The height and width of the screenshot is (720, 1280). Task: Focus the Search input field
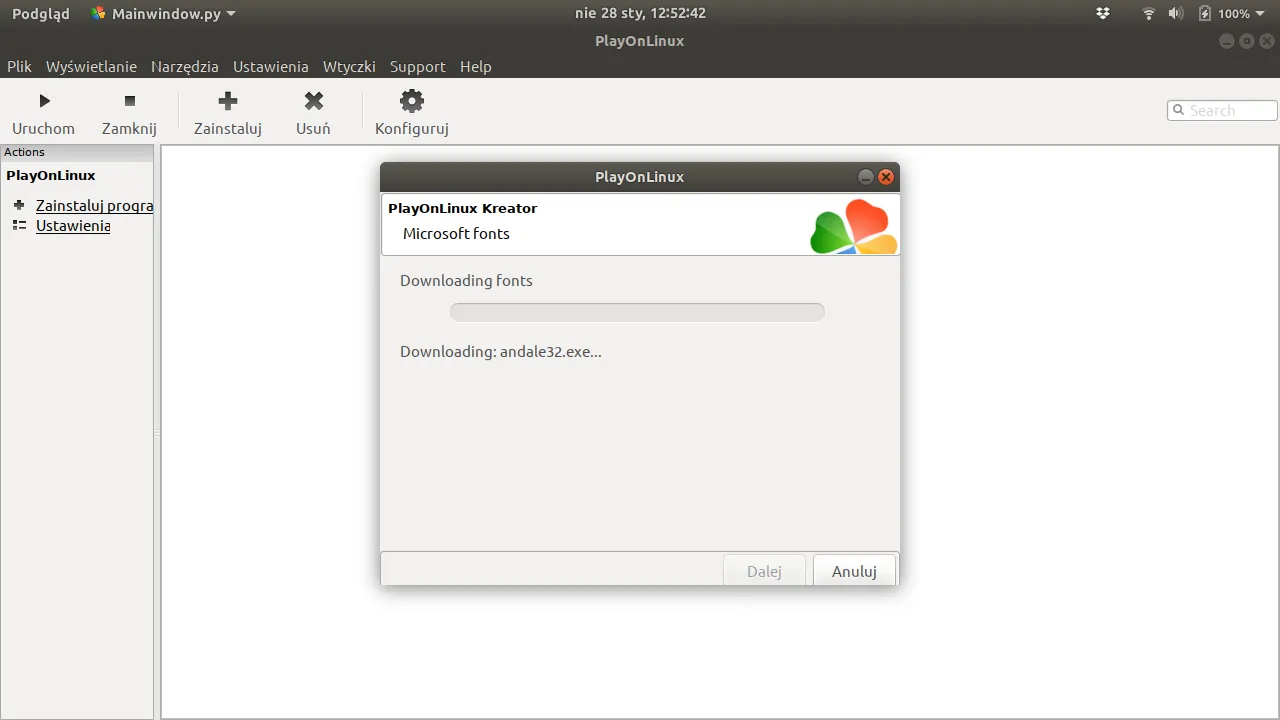[x=1222, y=110]
